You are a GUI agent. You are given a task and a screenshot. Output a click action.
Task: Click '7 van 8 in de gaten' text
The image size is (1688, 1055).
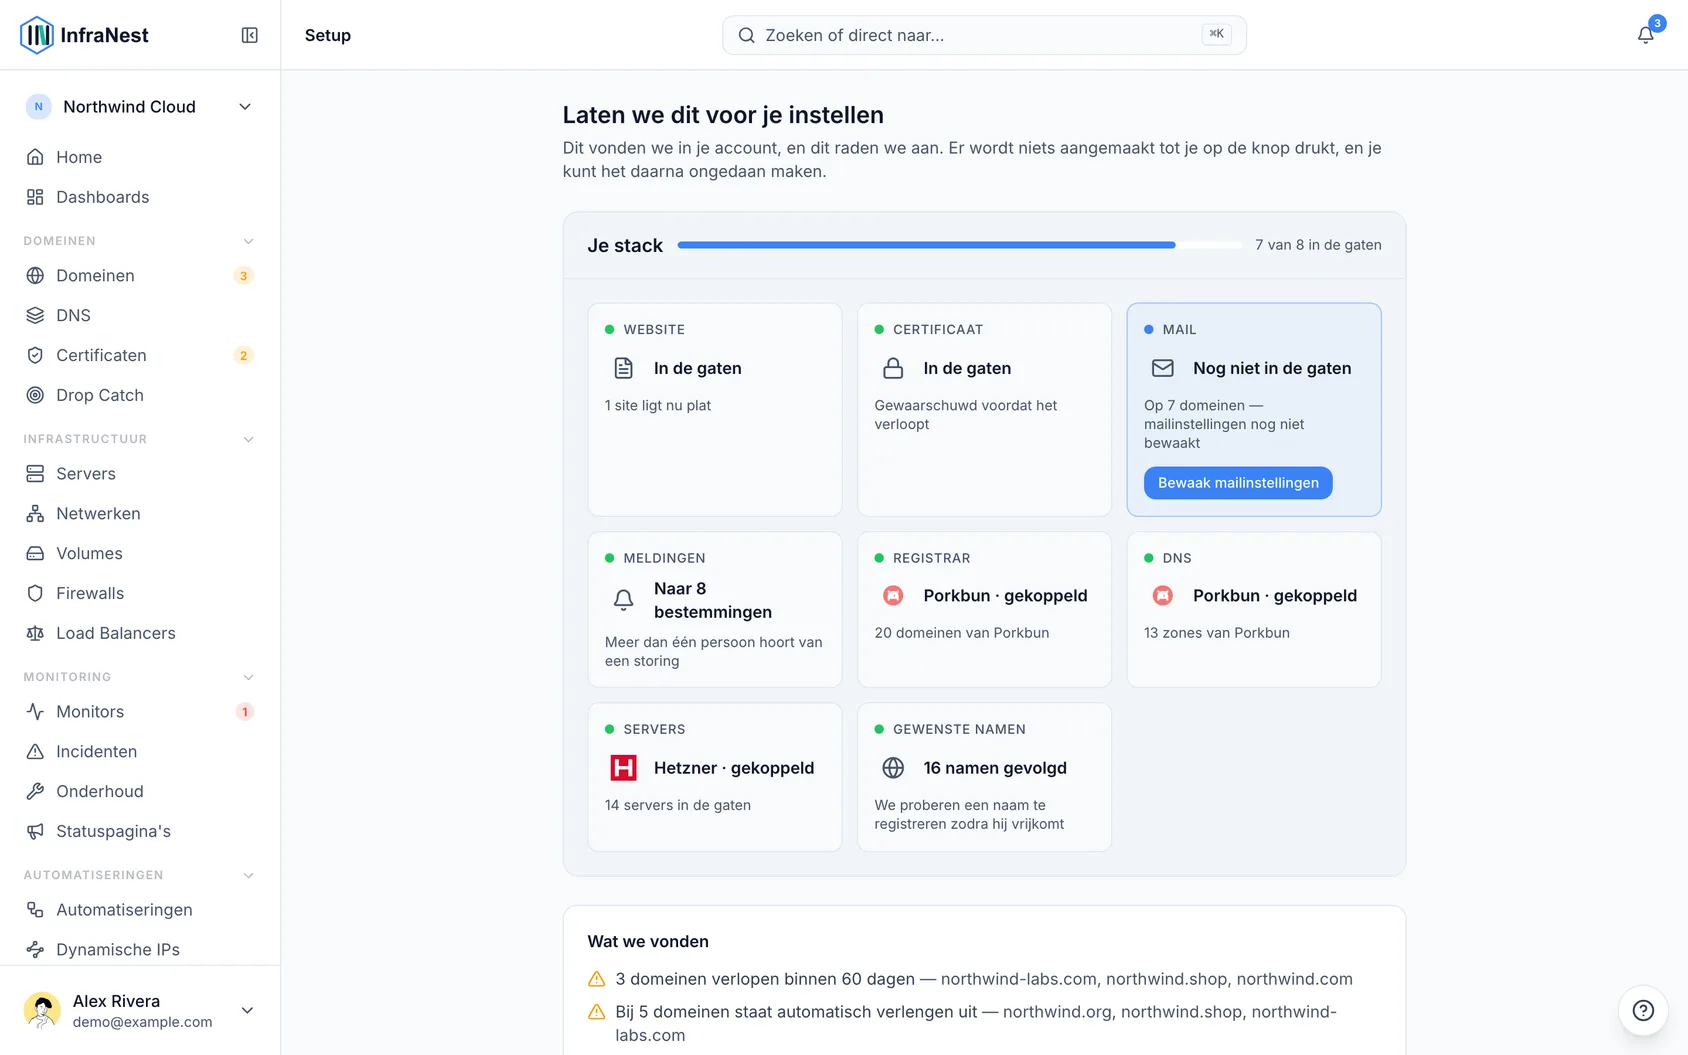[1318, 245]
